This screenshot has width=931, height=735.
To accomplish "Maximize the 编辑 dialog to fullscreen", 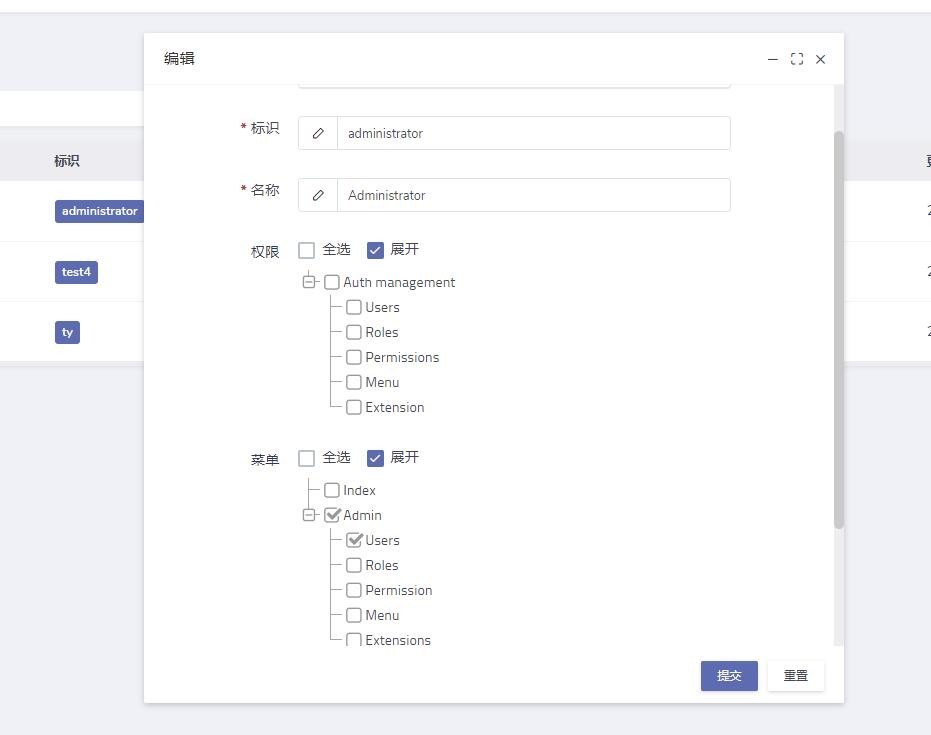I will click(x=797, y=59).
